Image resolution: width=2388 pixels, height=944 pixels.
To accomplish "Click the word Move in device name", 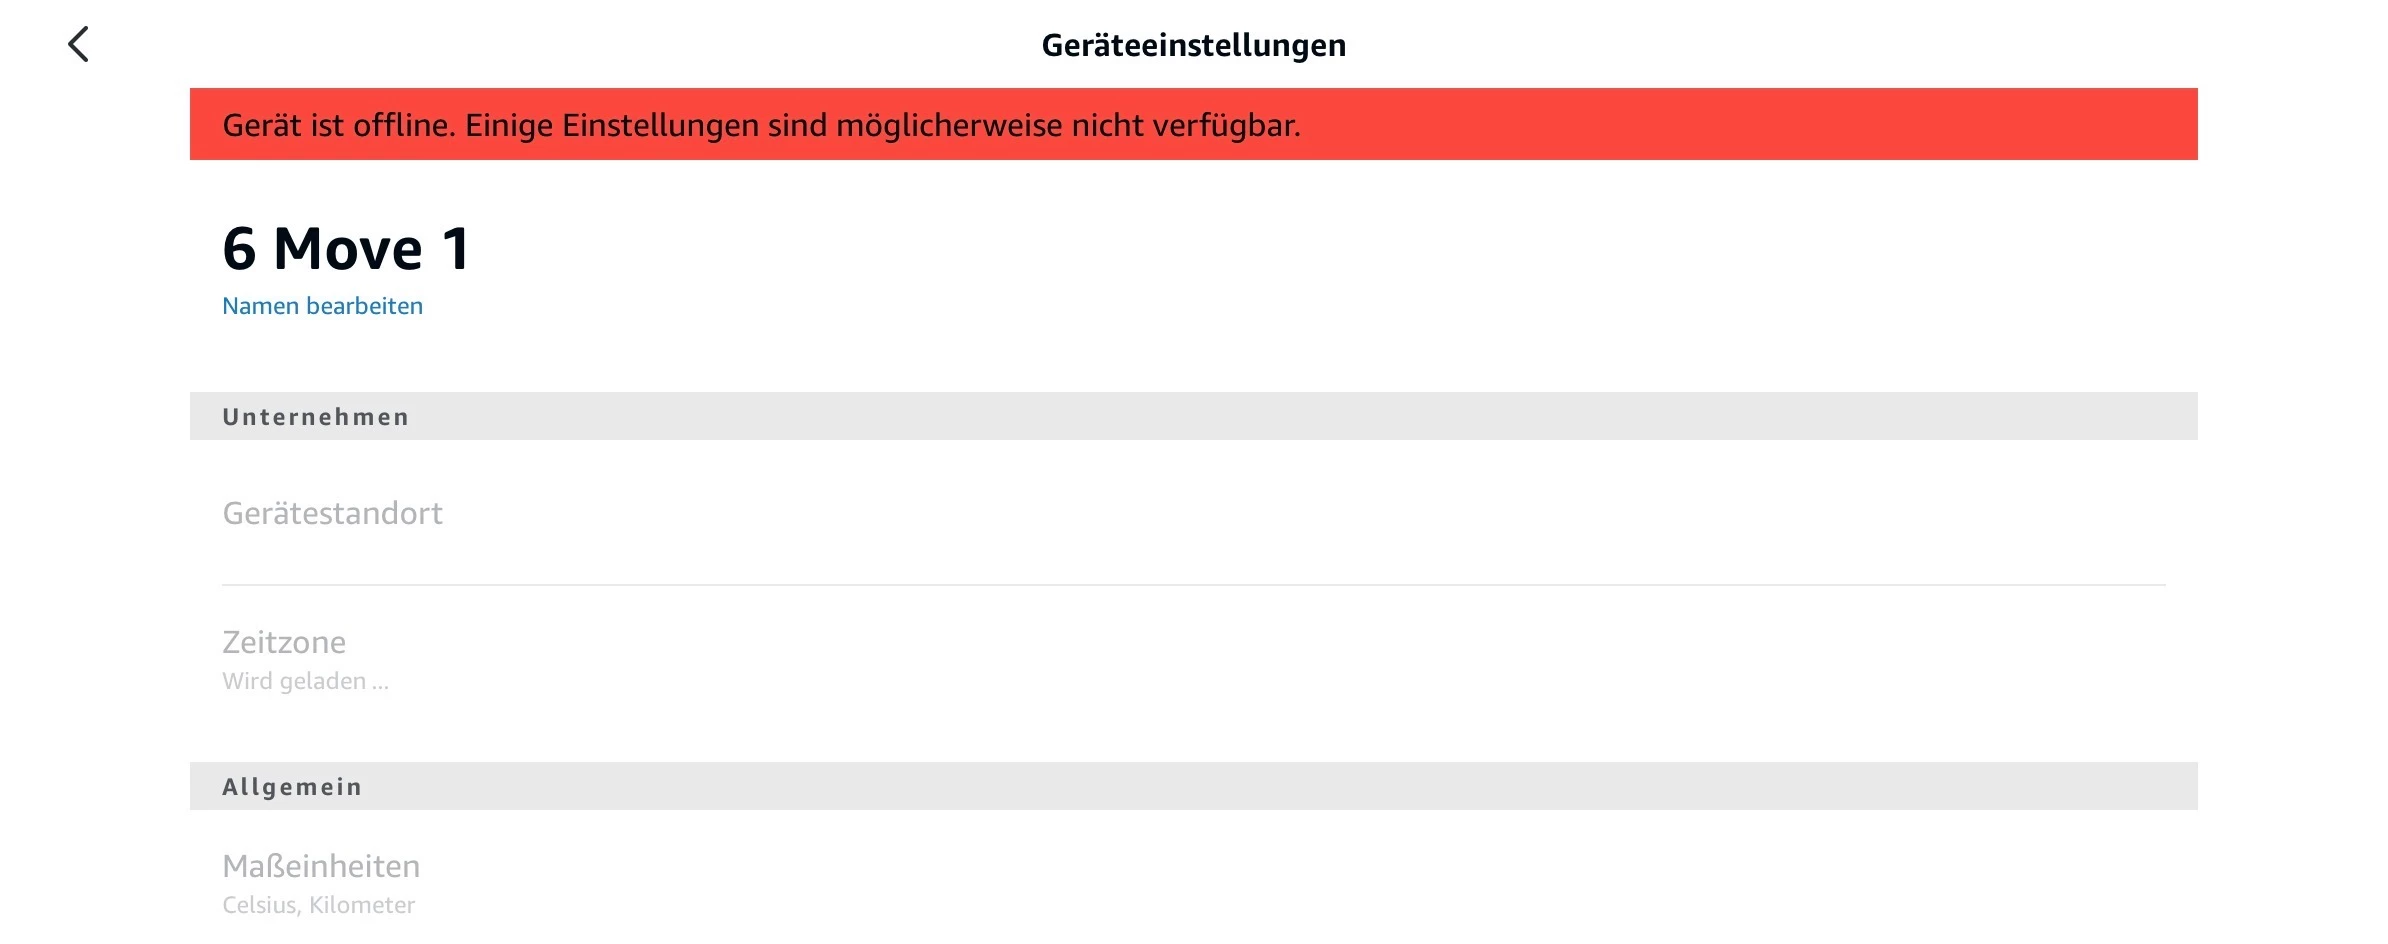I will (x=348, y=248).
